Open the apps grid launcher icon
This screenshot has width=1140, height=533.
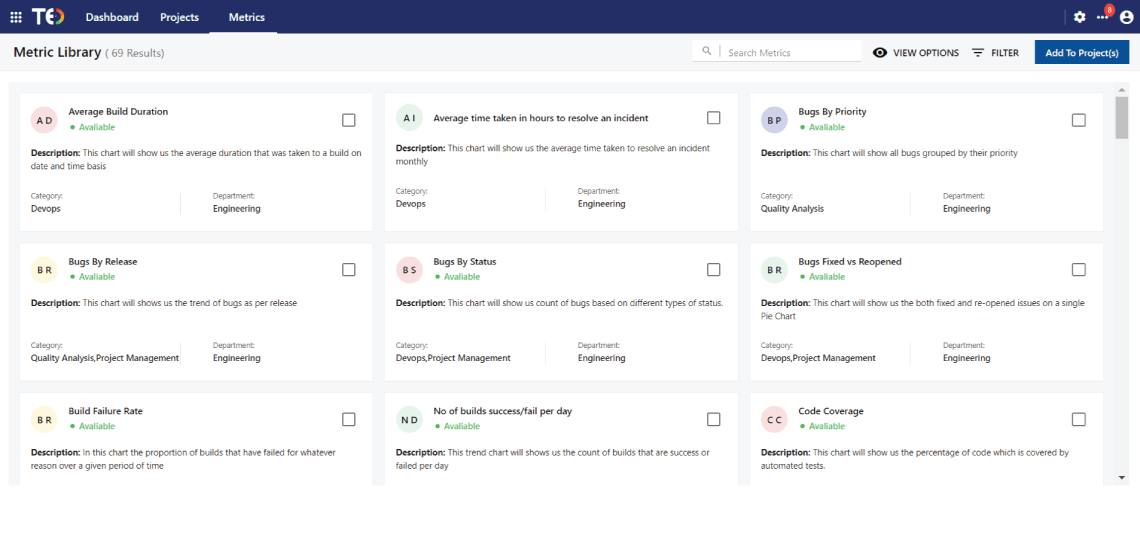click(x=16, y=17)
